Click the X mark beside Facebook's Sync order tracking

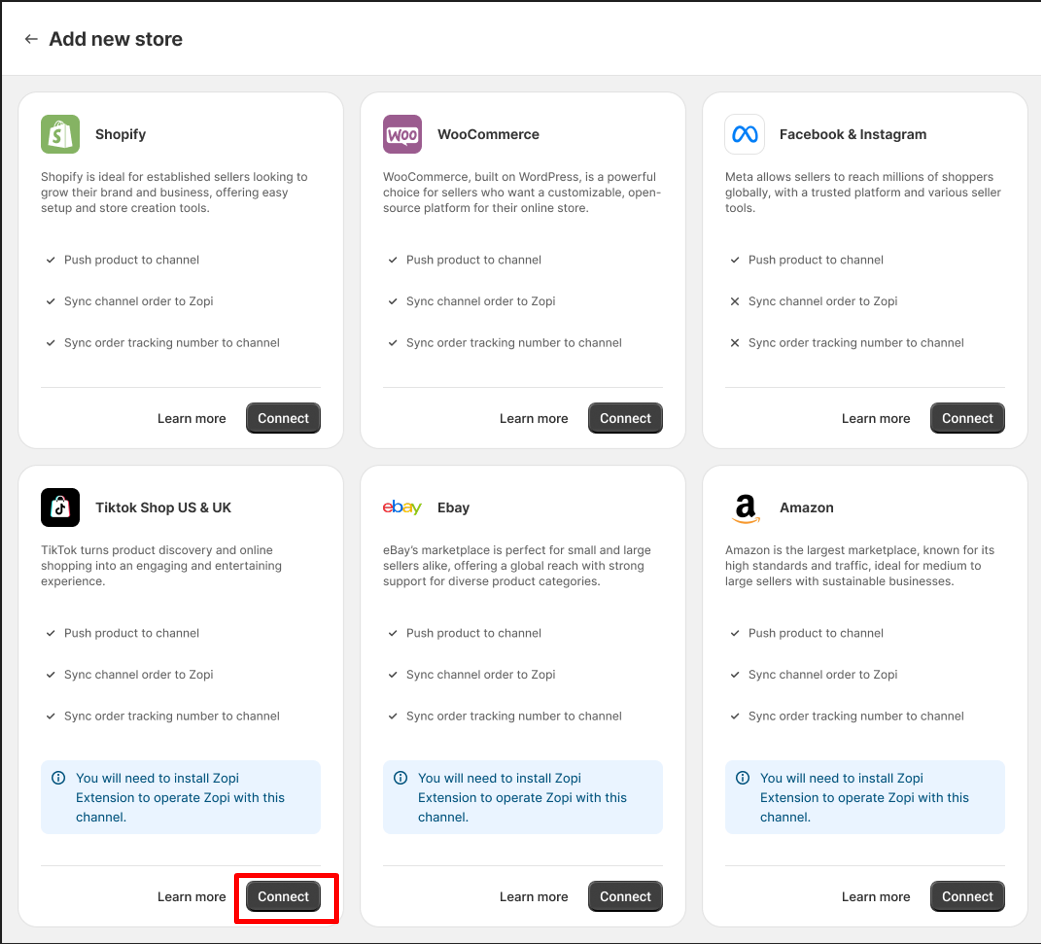735,343
